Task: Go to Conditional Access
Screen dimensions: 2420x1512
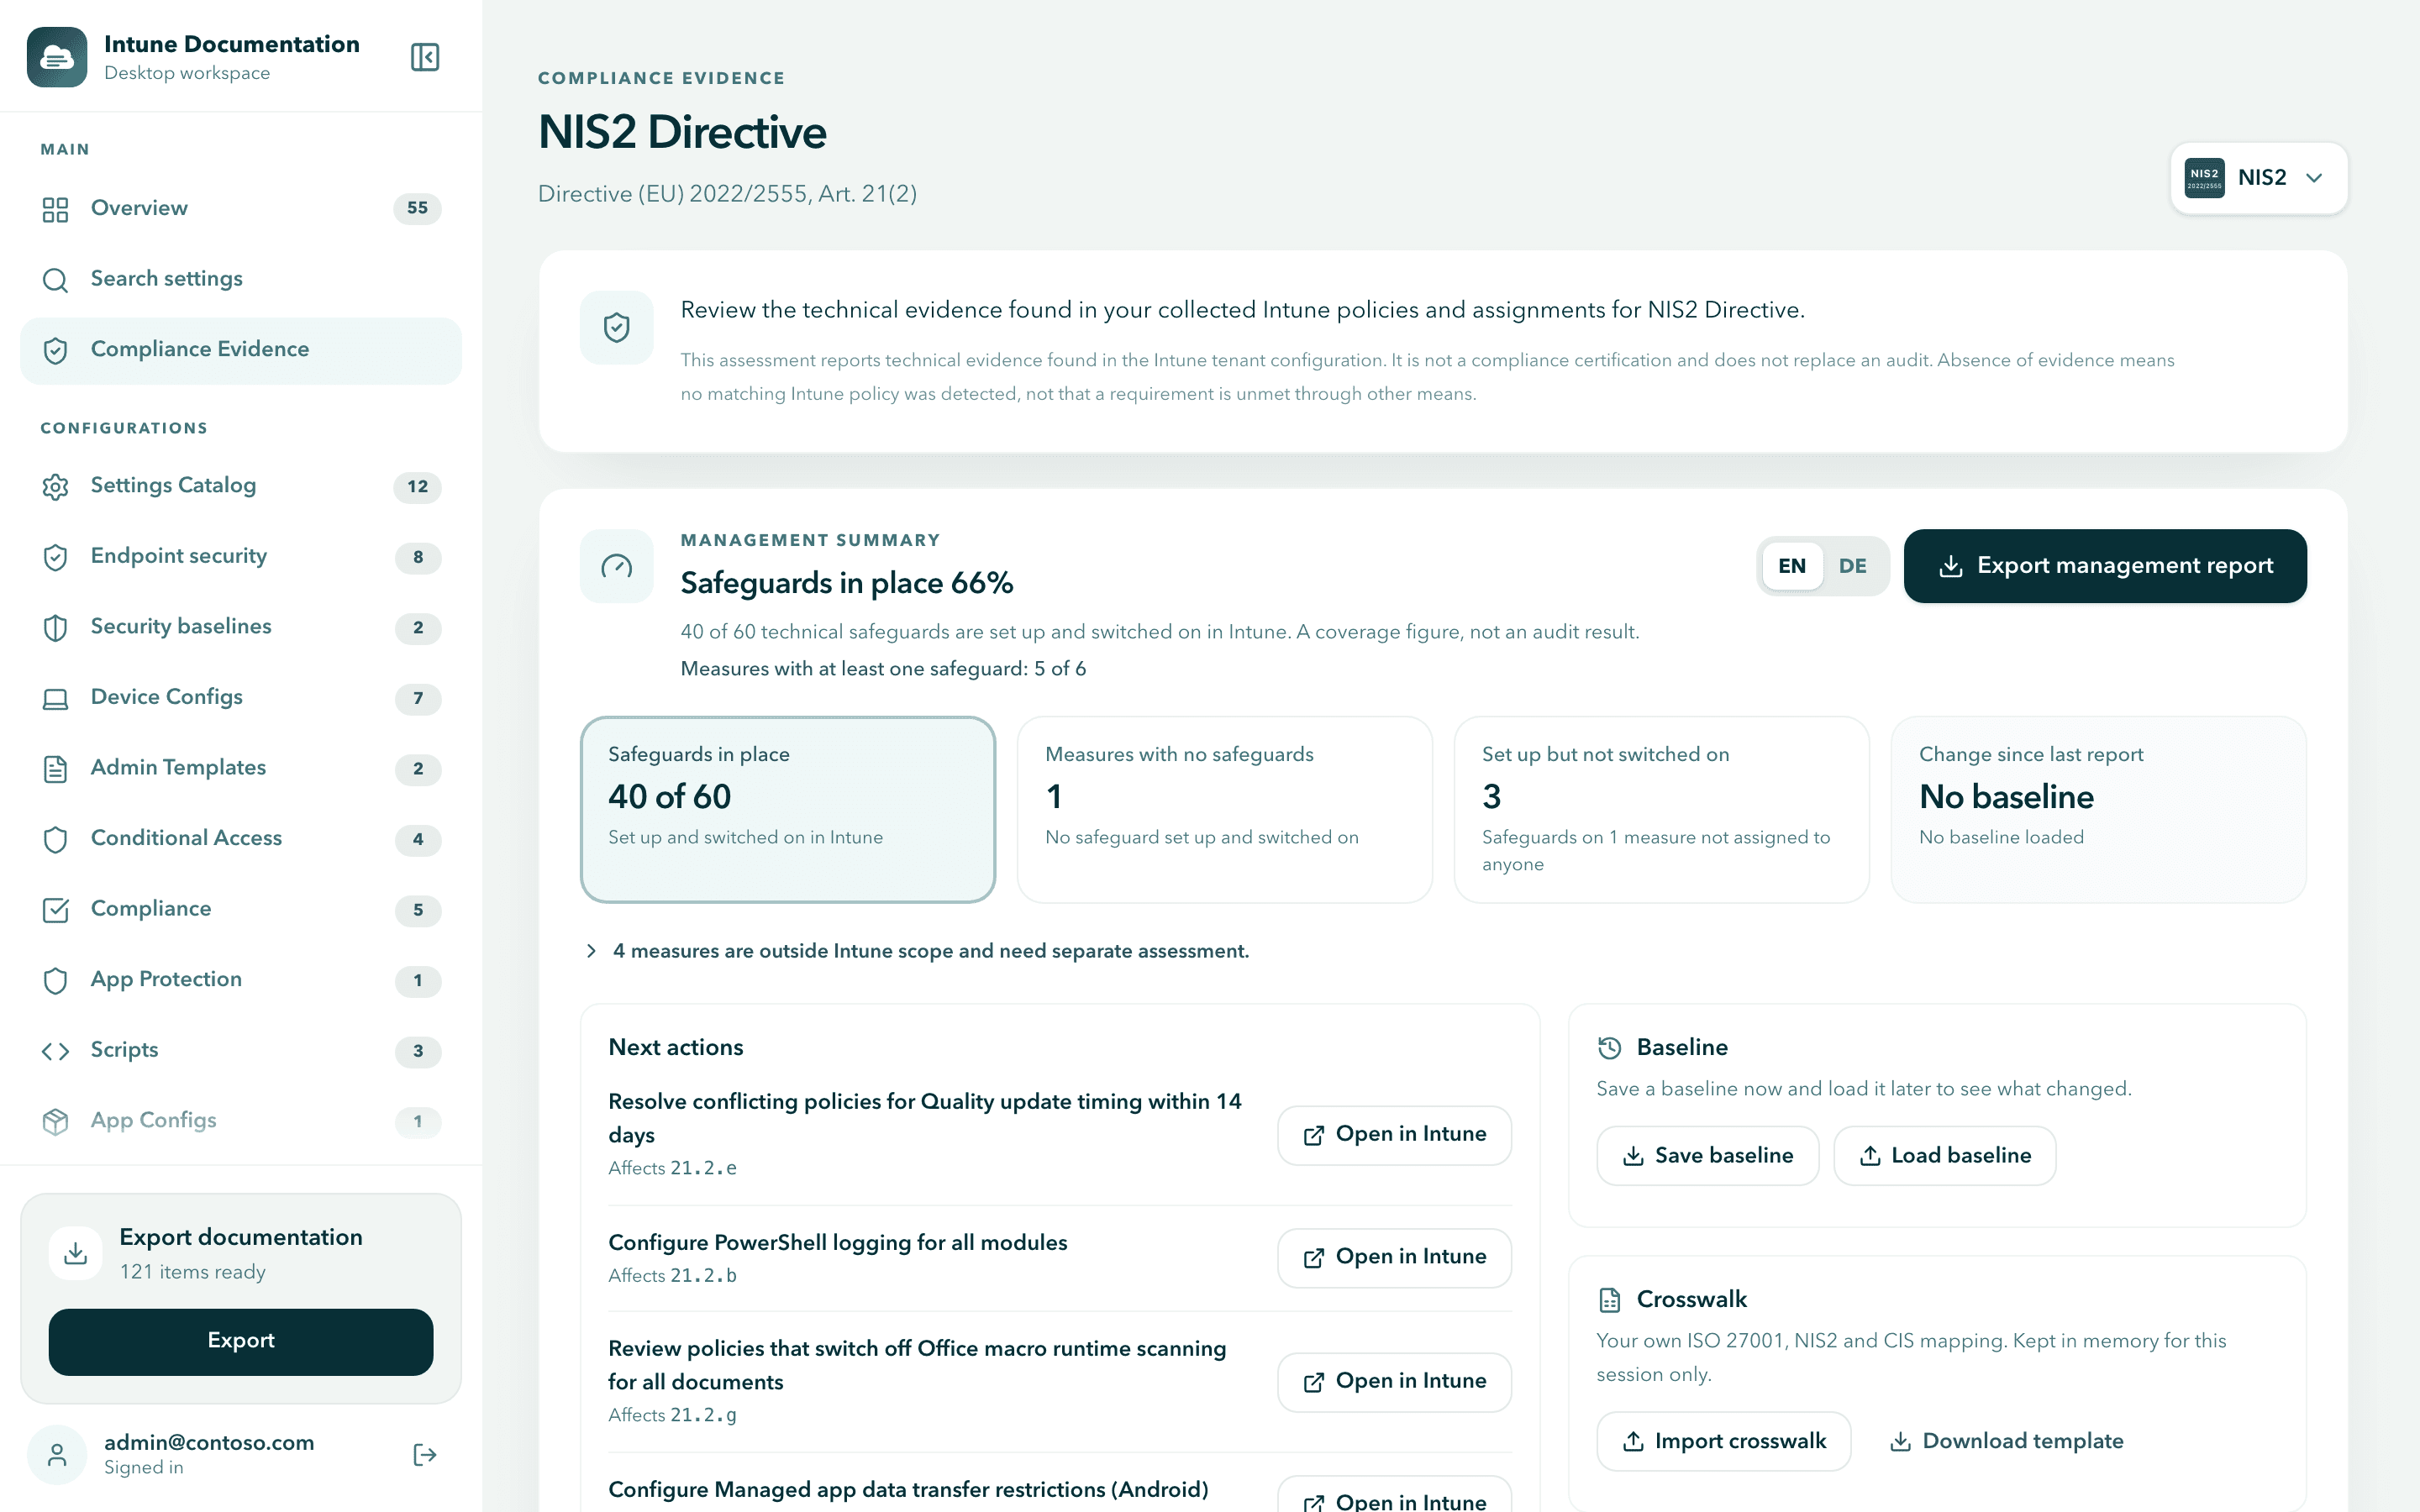Action: 241,838
